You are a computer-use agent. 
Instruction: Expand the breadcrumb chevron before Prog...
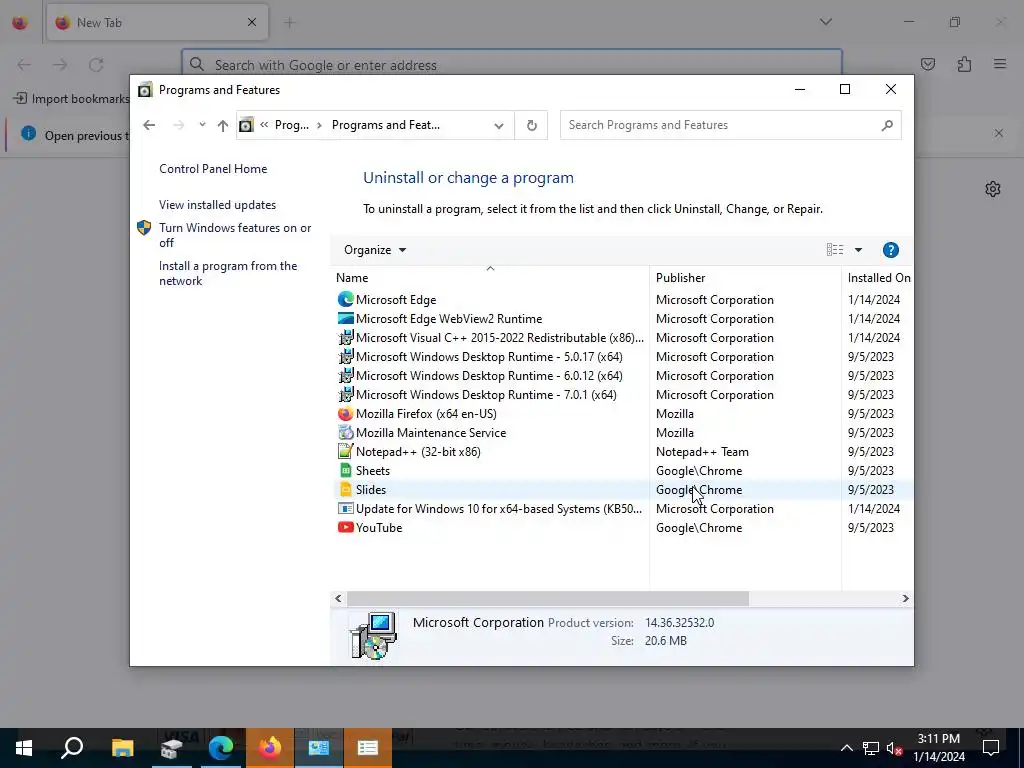click(264, 125)
